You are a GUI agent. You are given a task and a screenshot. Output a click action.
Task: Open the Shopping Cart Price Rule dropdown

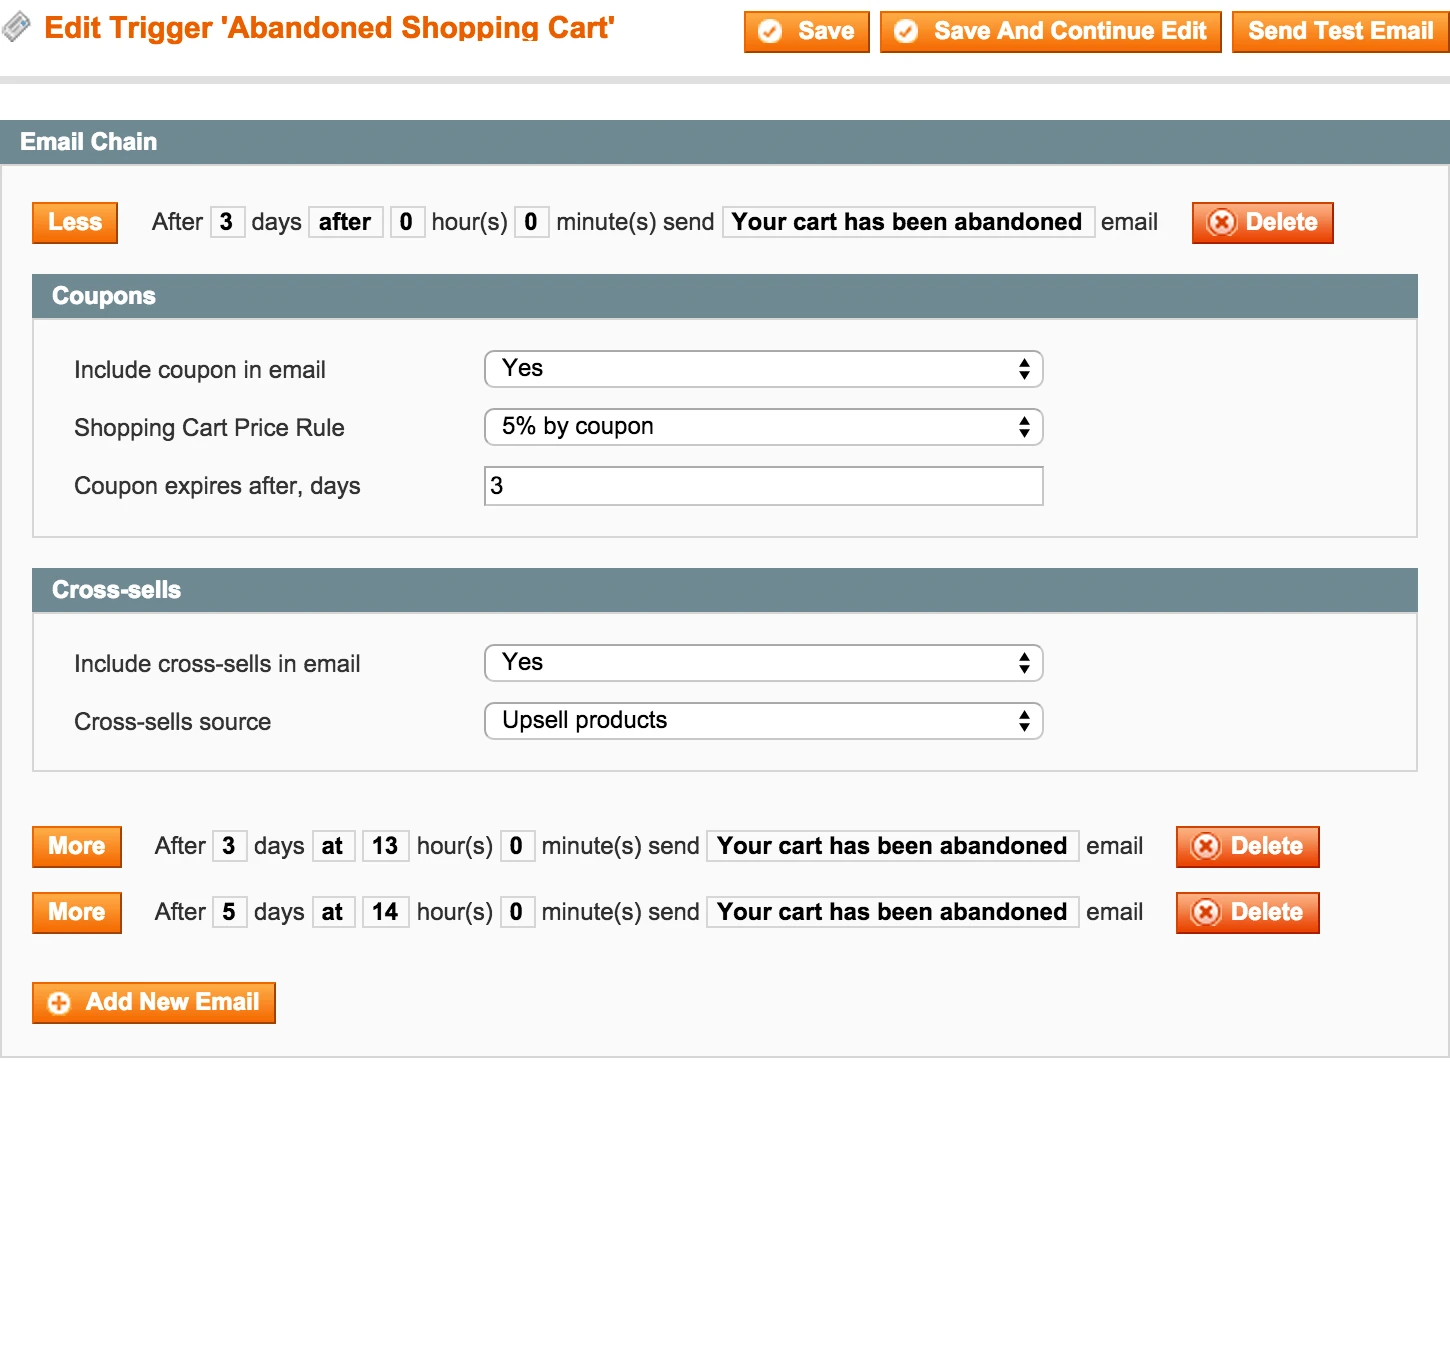[763, 427]
